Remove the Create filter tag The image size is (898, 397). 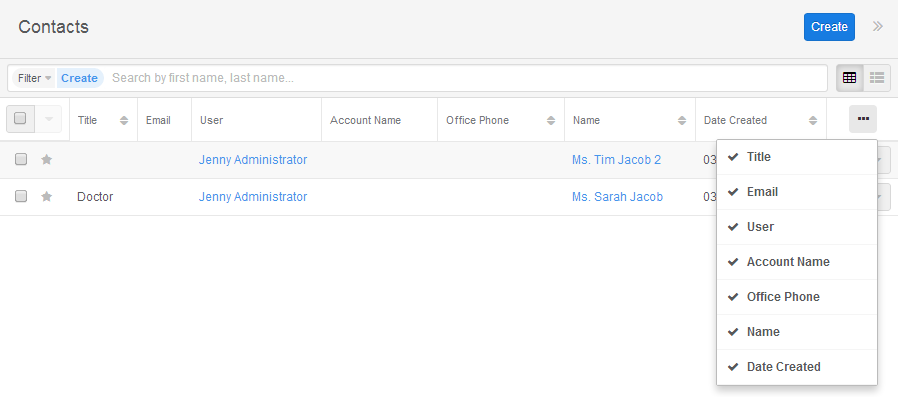(80, 78)
